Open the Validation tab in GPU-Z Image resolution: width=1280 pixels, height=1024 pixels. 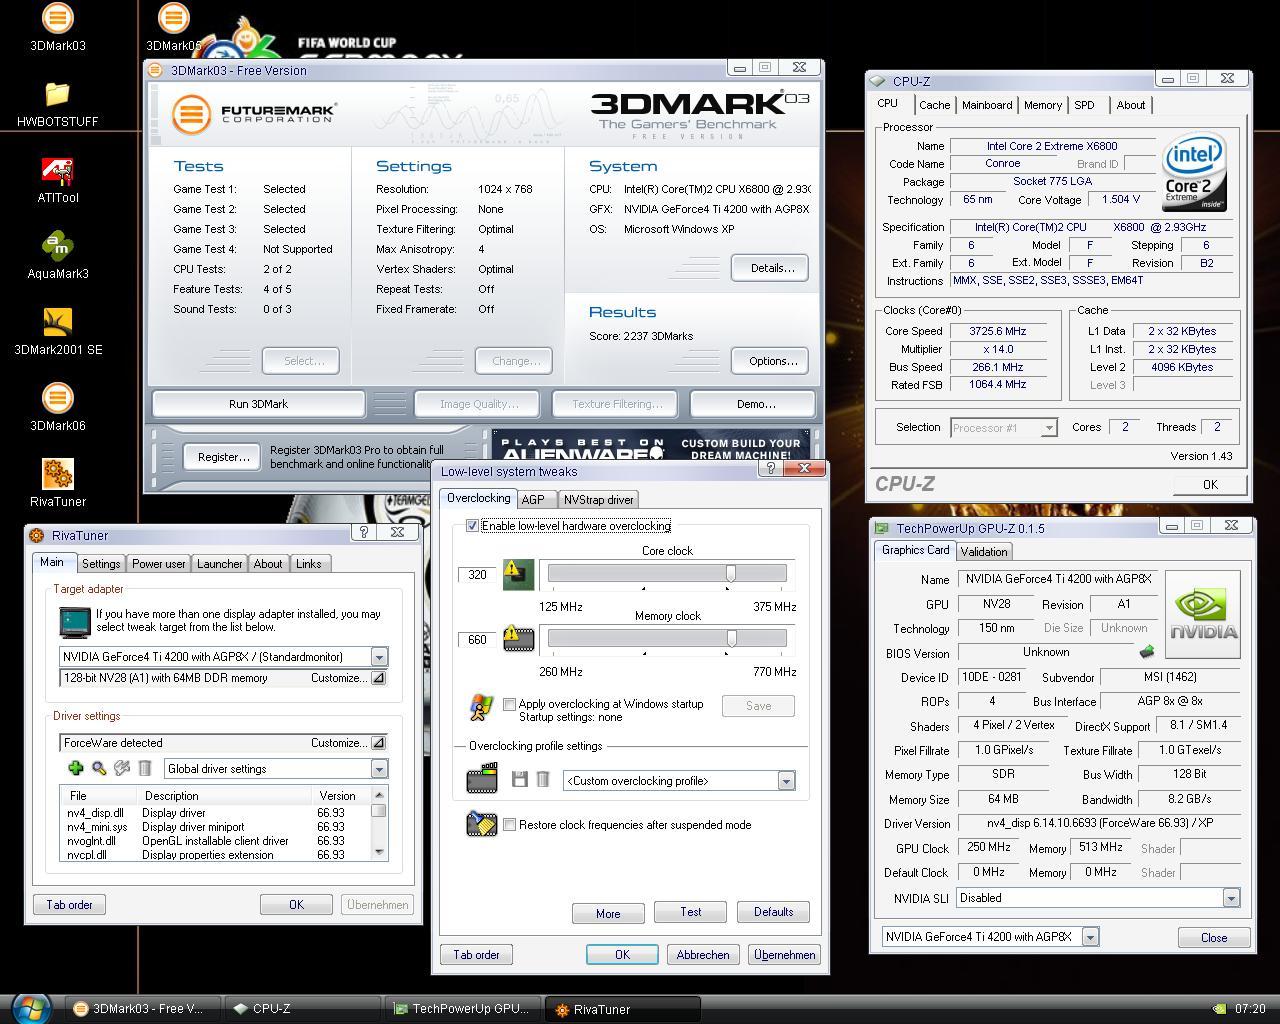(984, 552)
